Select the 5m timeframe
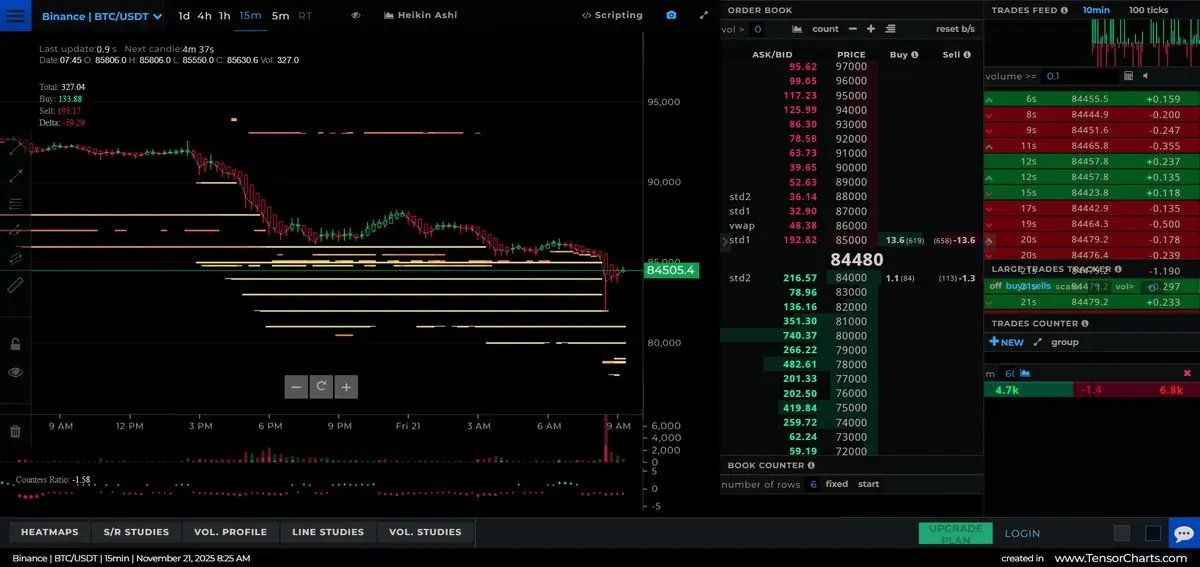This screenshot has height=567, width=1200. click(280, 15)
